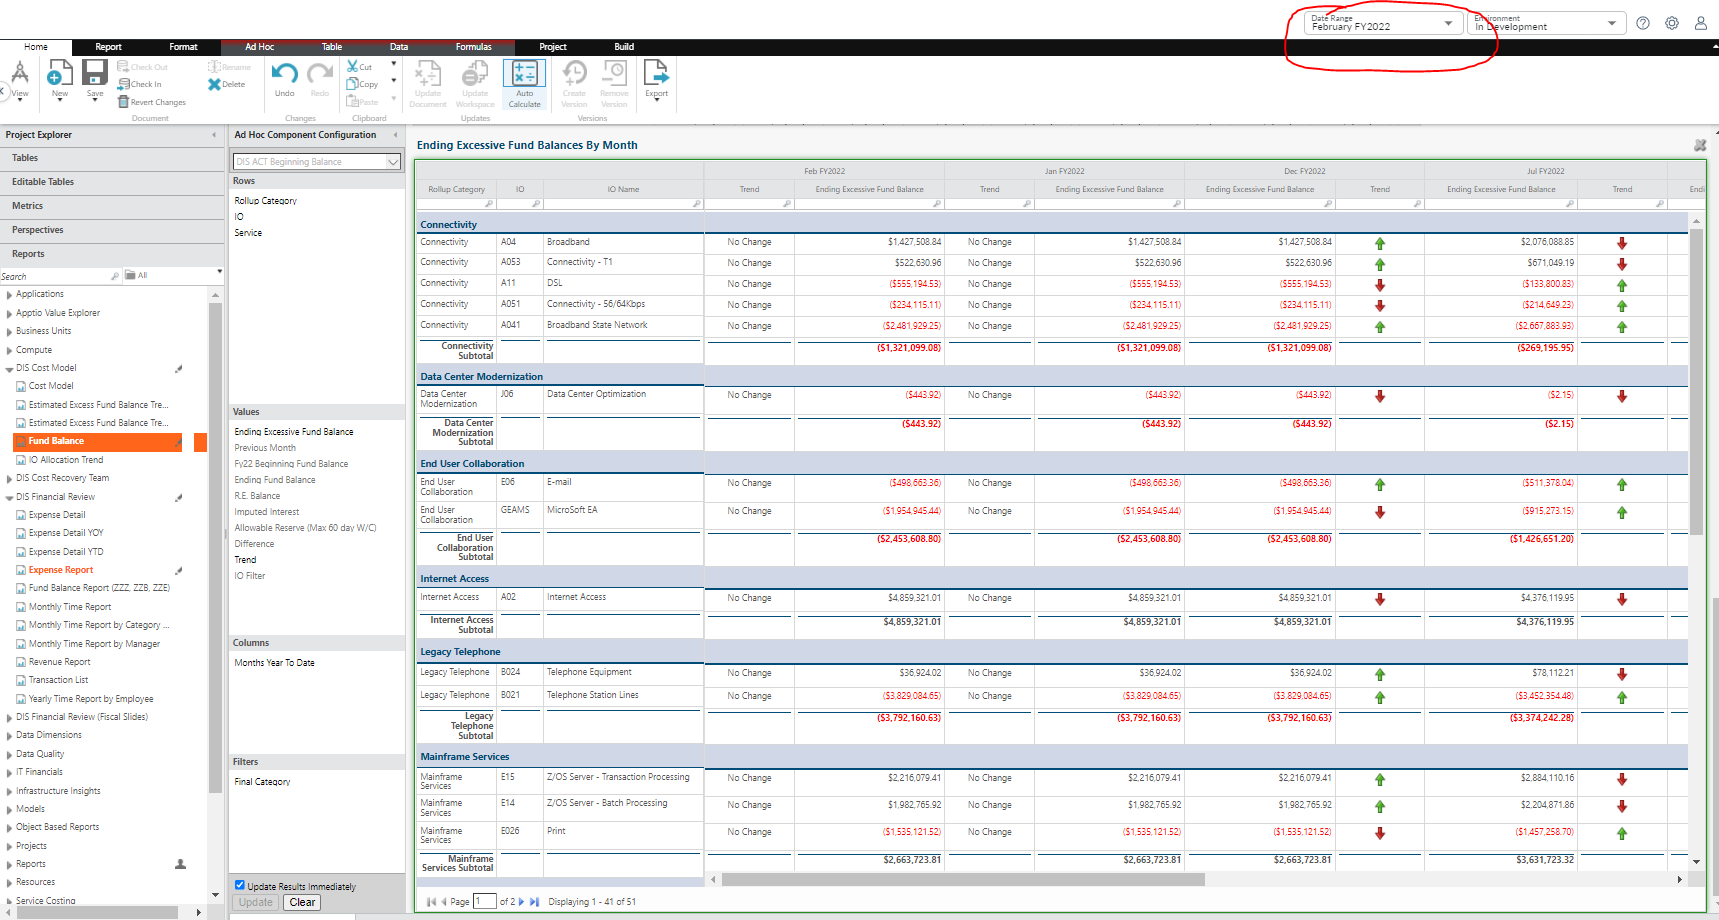The width and height of the screenshot is (1719, 920).
Task: Switch to the Formulas ribbon tab
Action: coord(473,47)
